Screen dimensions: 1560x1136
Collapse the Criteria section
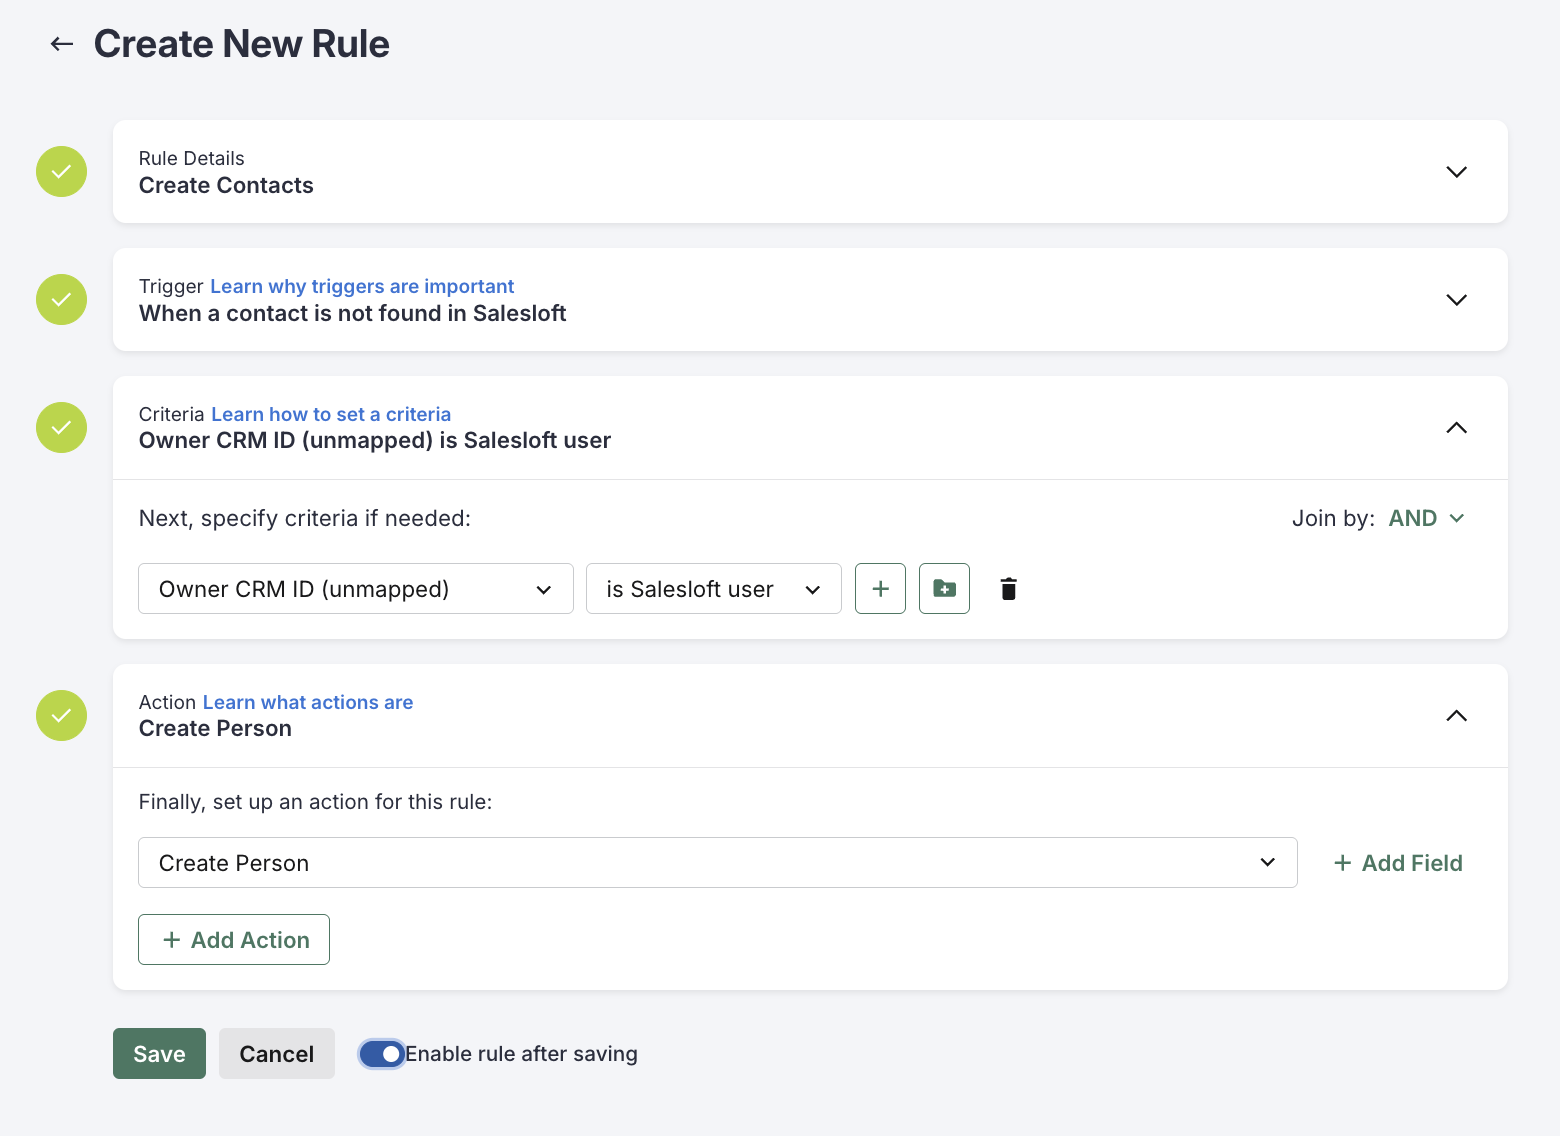pos(1457,428)
